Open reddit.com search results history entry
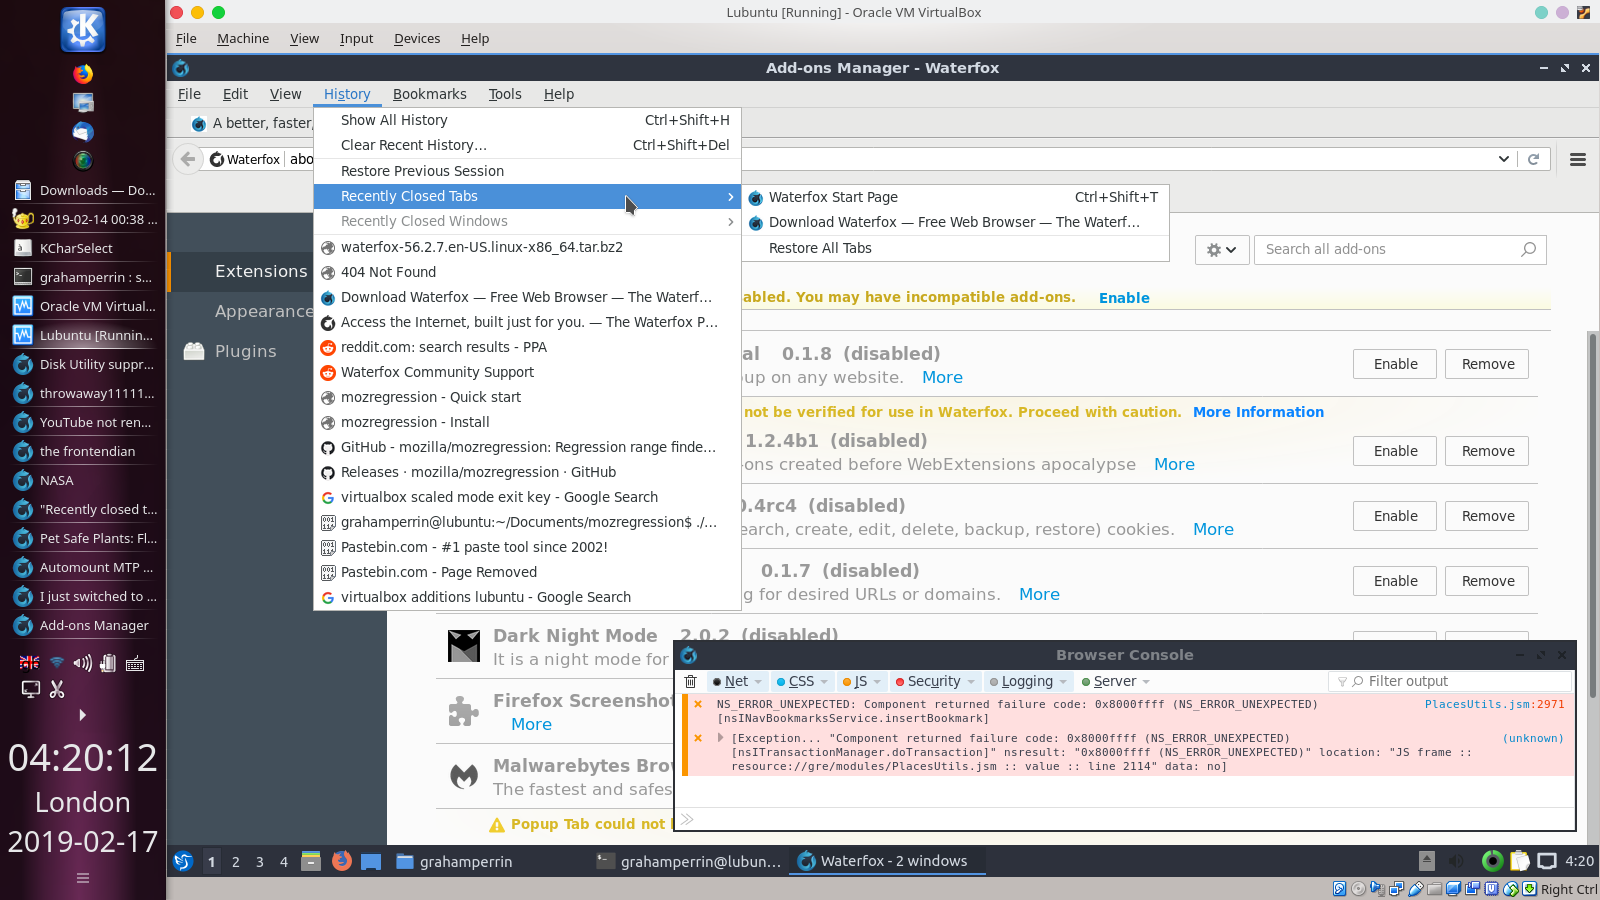Viewport: 1600px width, 900px height. (527, 347)
